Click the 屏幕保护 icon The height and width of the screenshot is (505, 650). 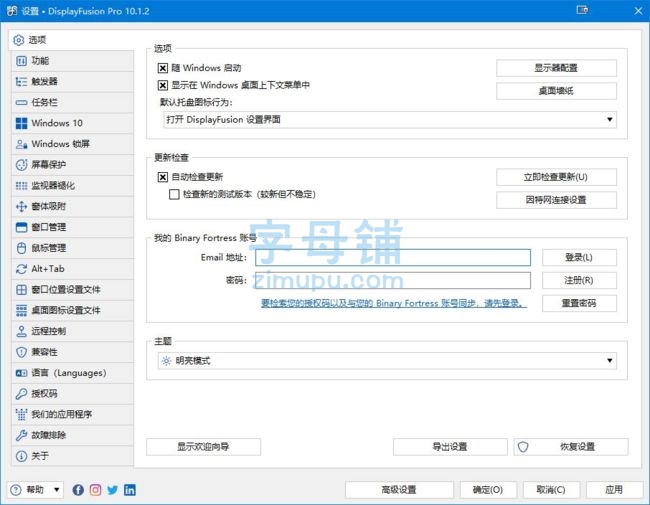tap(21, 165)
